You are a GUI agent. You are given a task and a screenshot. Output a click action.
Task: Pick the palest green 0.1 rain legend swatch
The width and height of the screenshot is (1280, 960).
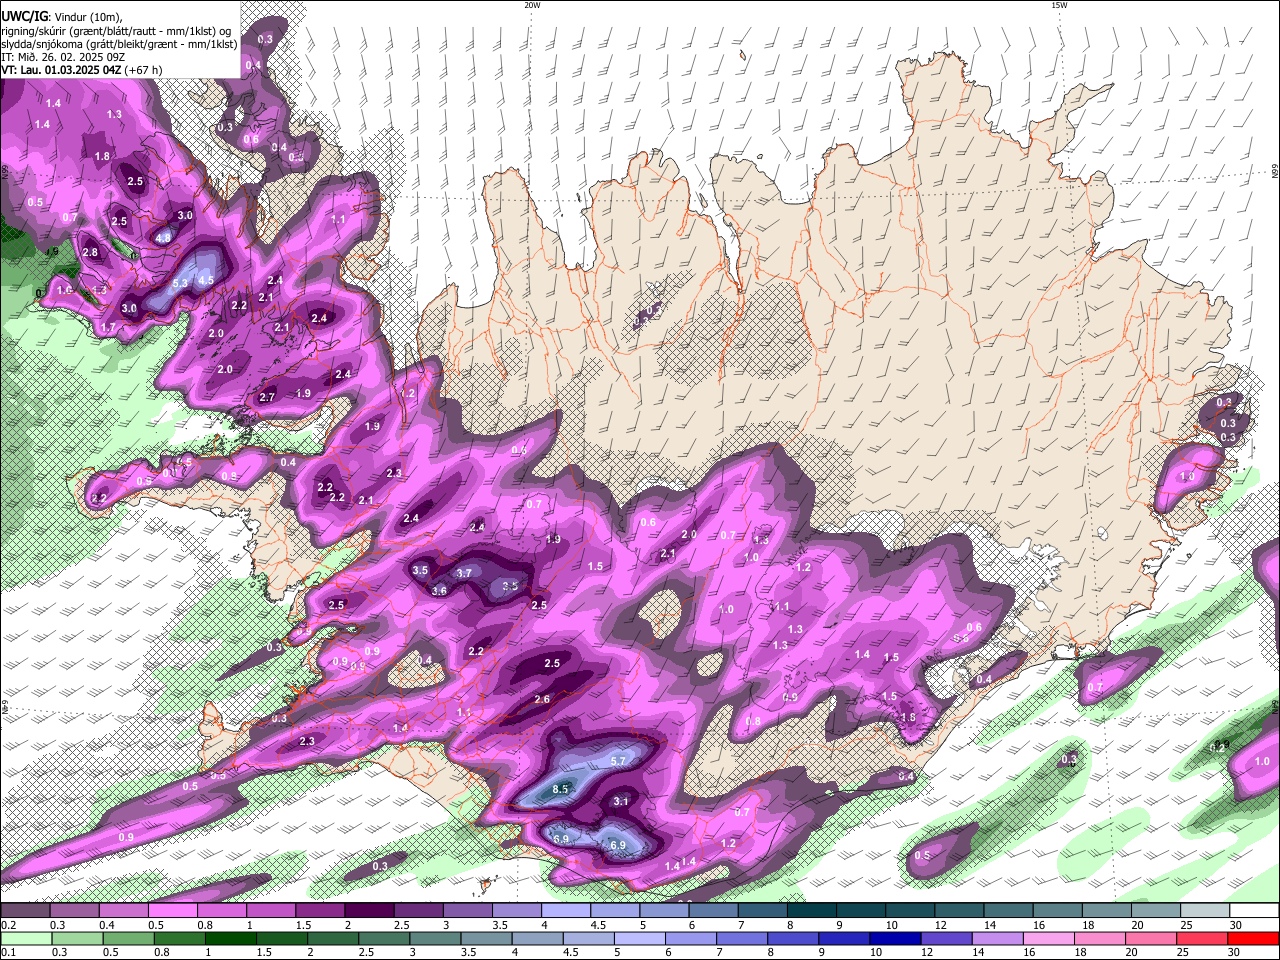[x=26, y=938]
